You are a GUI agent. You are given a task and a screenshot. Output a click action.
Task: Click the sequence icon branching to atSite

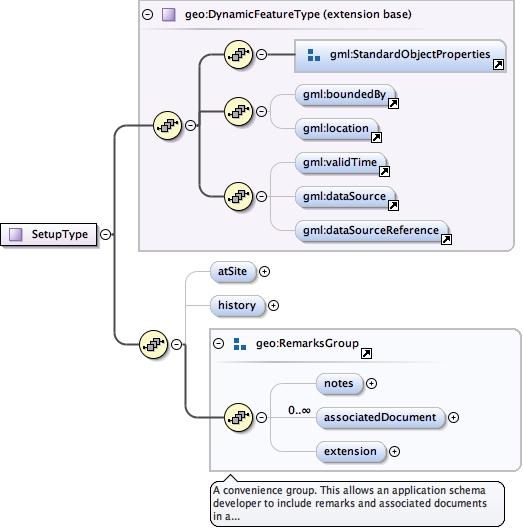(154, 344)
